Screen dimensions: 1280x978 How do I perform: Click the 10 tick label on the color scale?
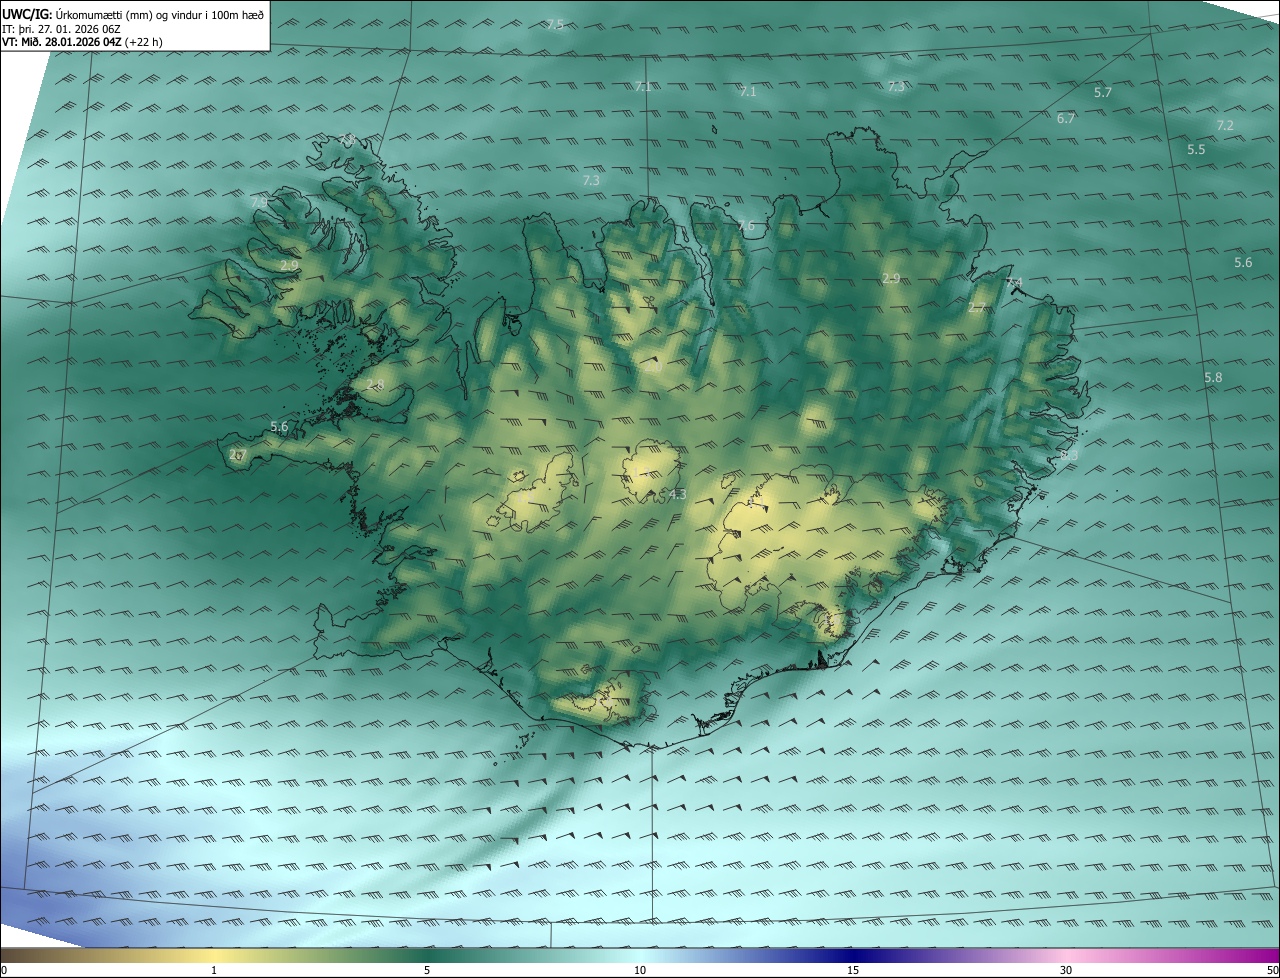[640, 970]
